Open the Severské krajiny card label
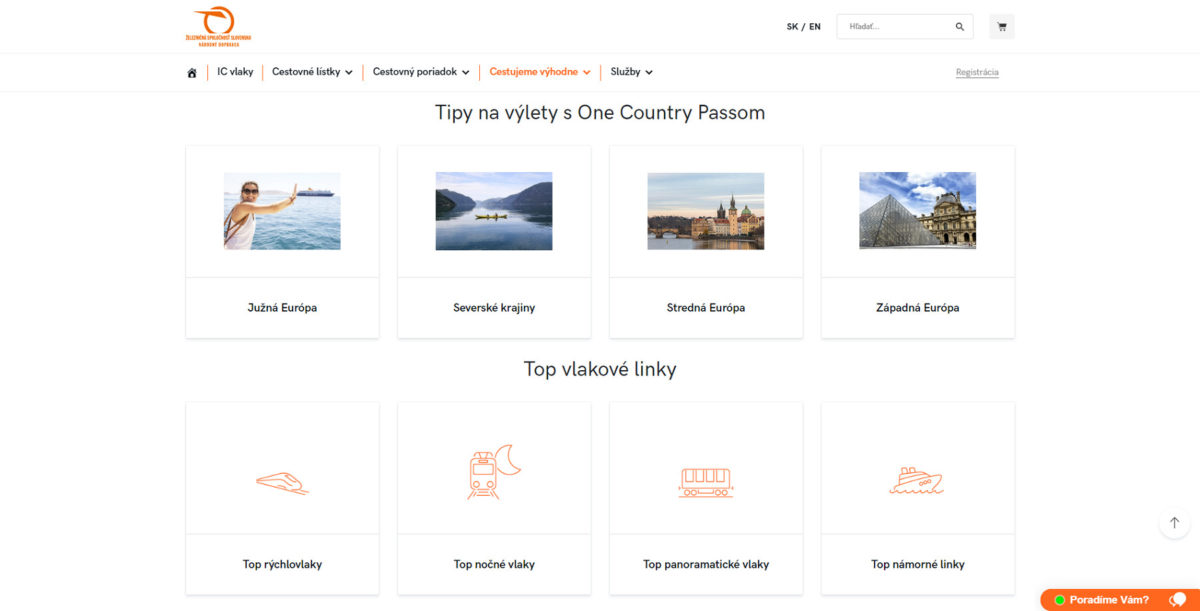Image resolution: width=1200 pixels, height=611 pixels. [x=494, y=308]
